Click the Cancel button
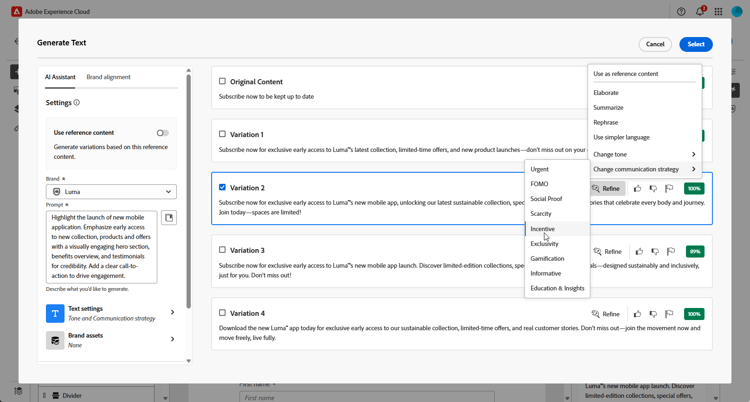 point(655,44)
